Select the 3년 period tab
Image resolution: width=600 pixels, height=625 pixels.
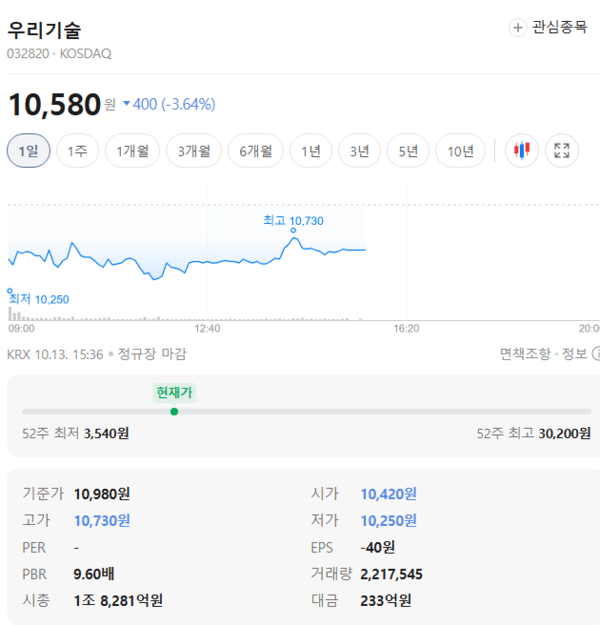[x=360, y=151]
